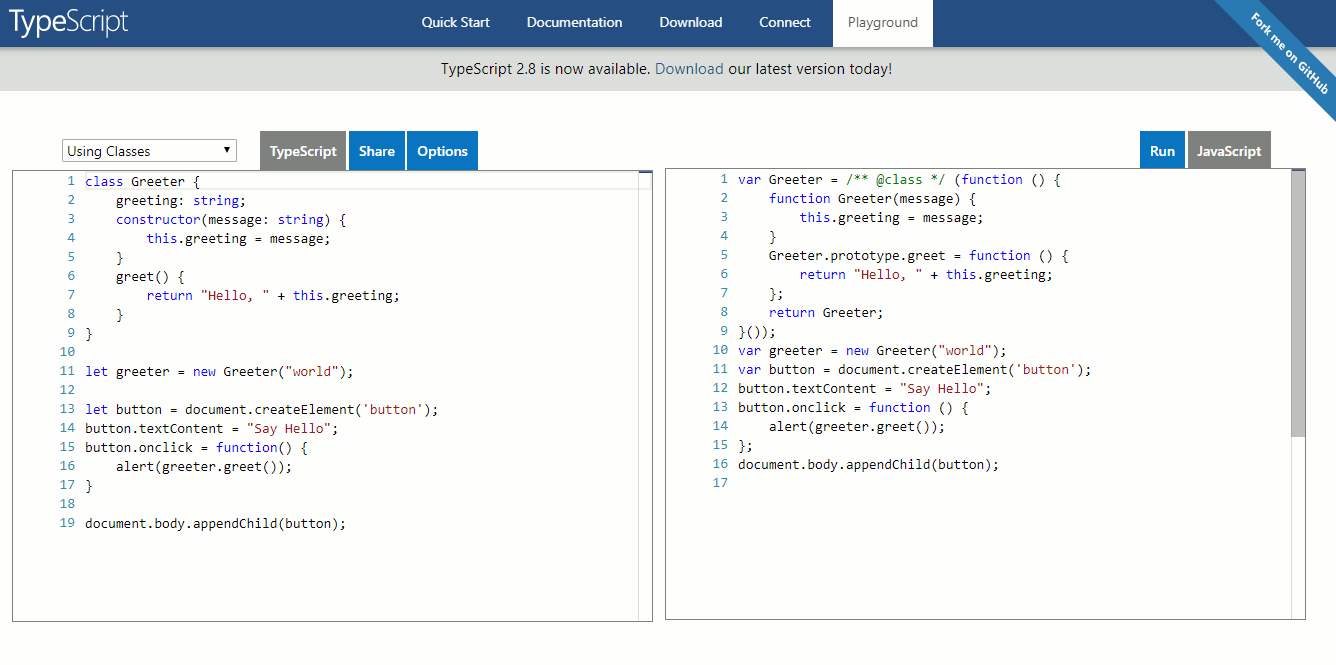Click 'alert(greeter.greet());' on TypeScript line 16
Image resolution: width=1336 pixels, height=665 pixels.
pos(204,466)
